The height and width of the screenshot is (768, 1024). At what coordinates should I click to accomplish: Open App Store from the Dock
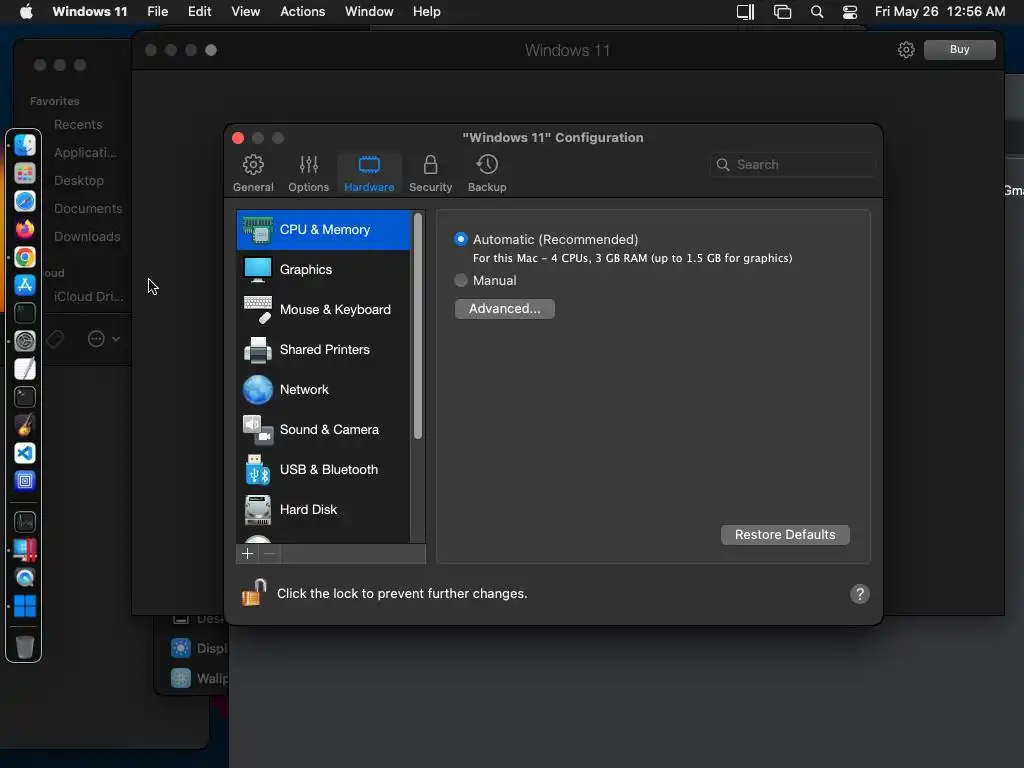pyautogui.click(x=25, y=285)
